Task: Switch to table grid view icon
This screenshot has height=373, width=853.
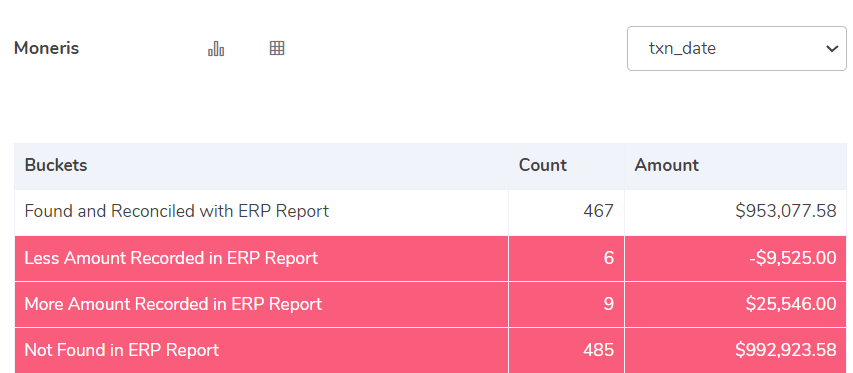Action: click(x=277, y=48)
